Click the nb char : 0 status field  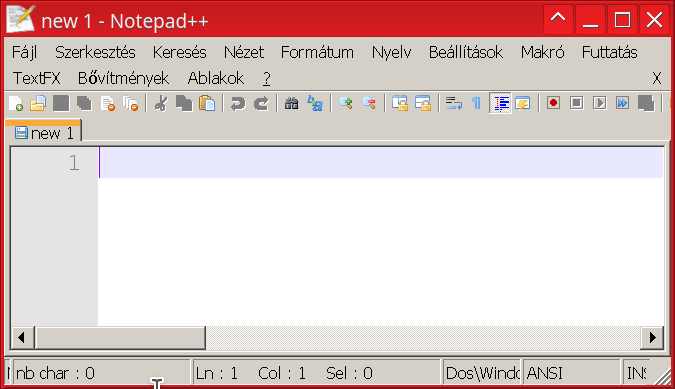[101, 373]
